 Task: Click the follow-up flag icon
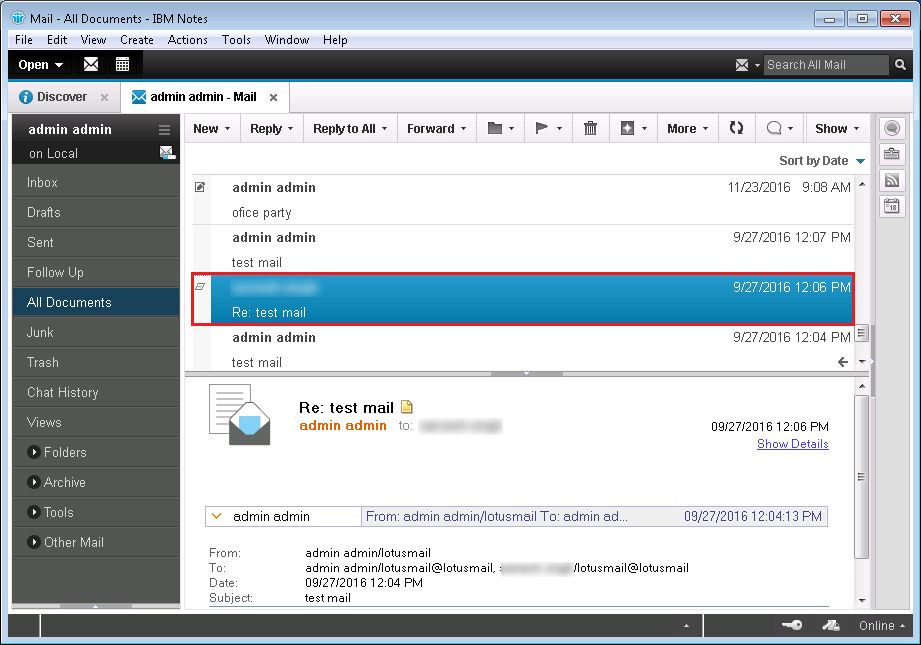click(x=542, y=128)
